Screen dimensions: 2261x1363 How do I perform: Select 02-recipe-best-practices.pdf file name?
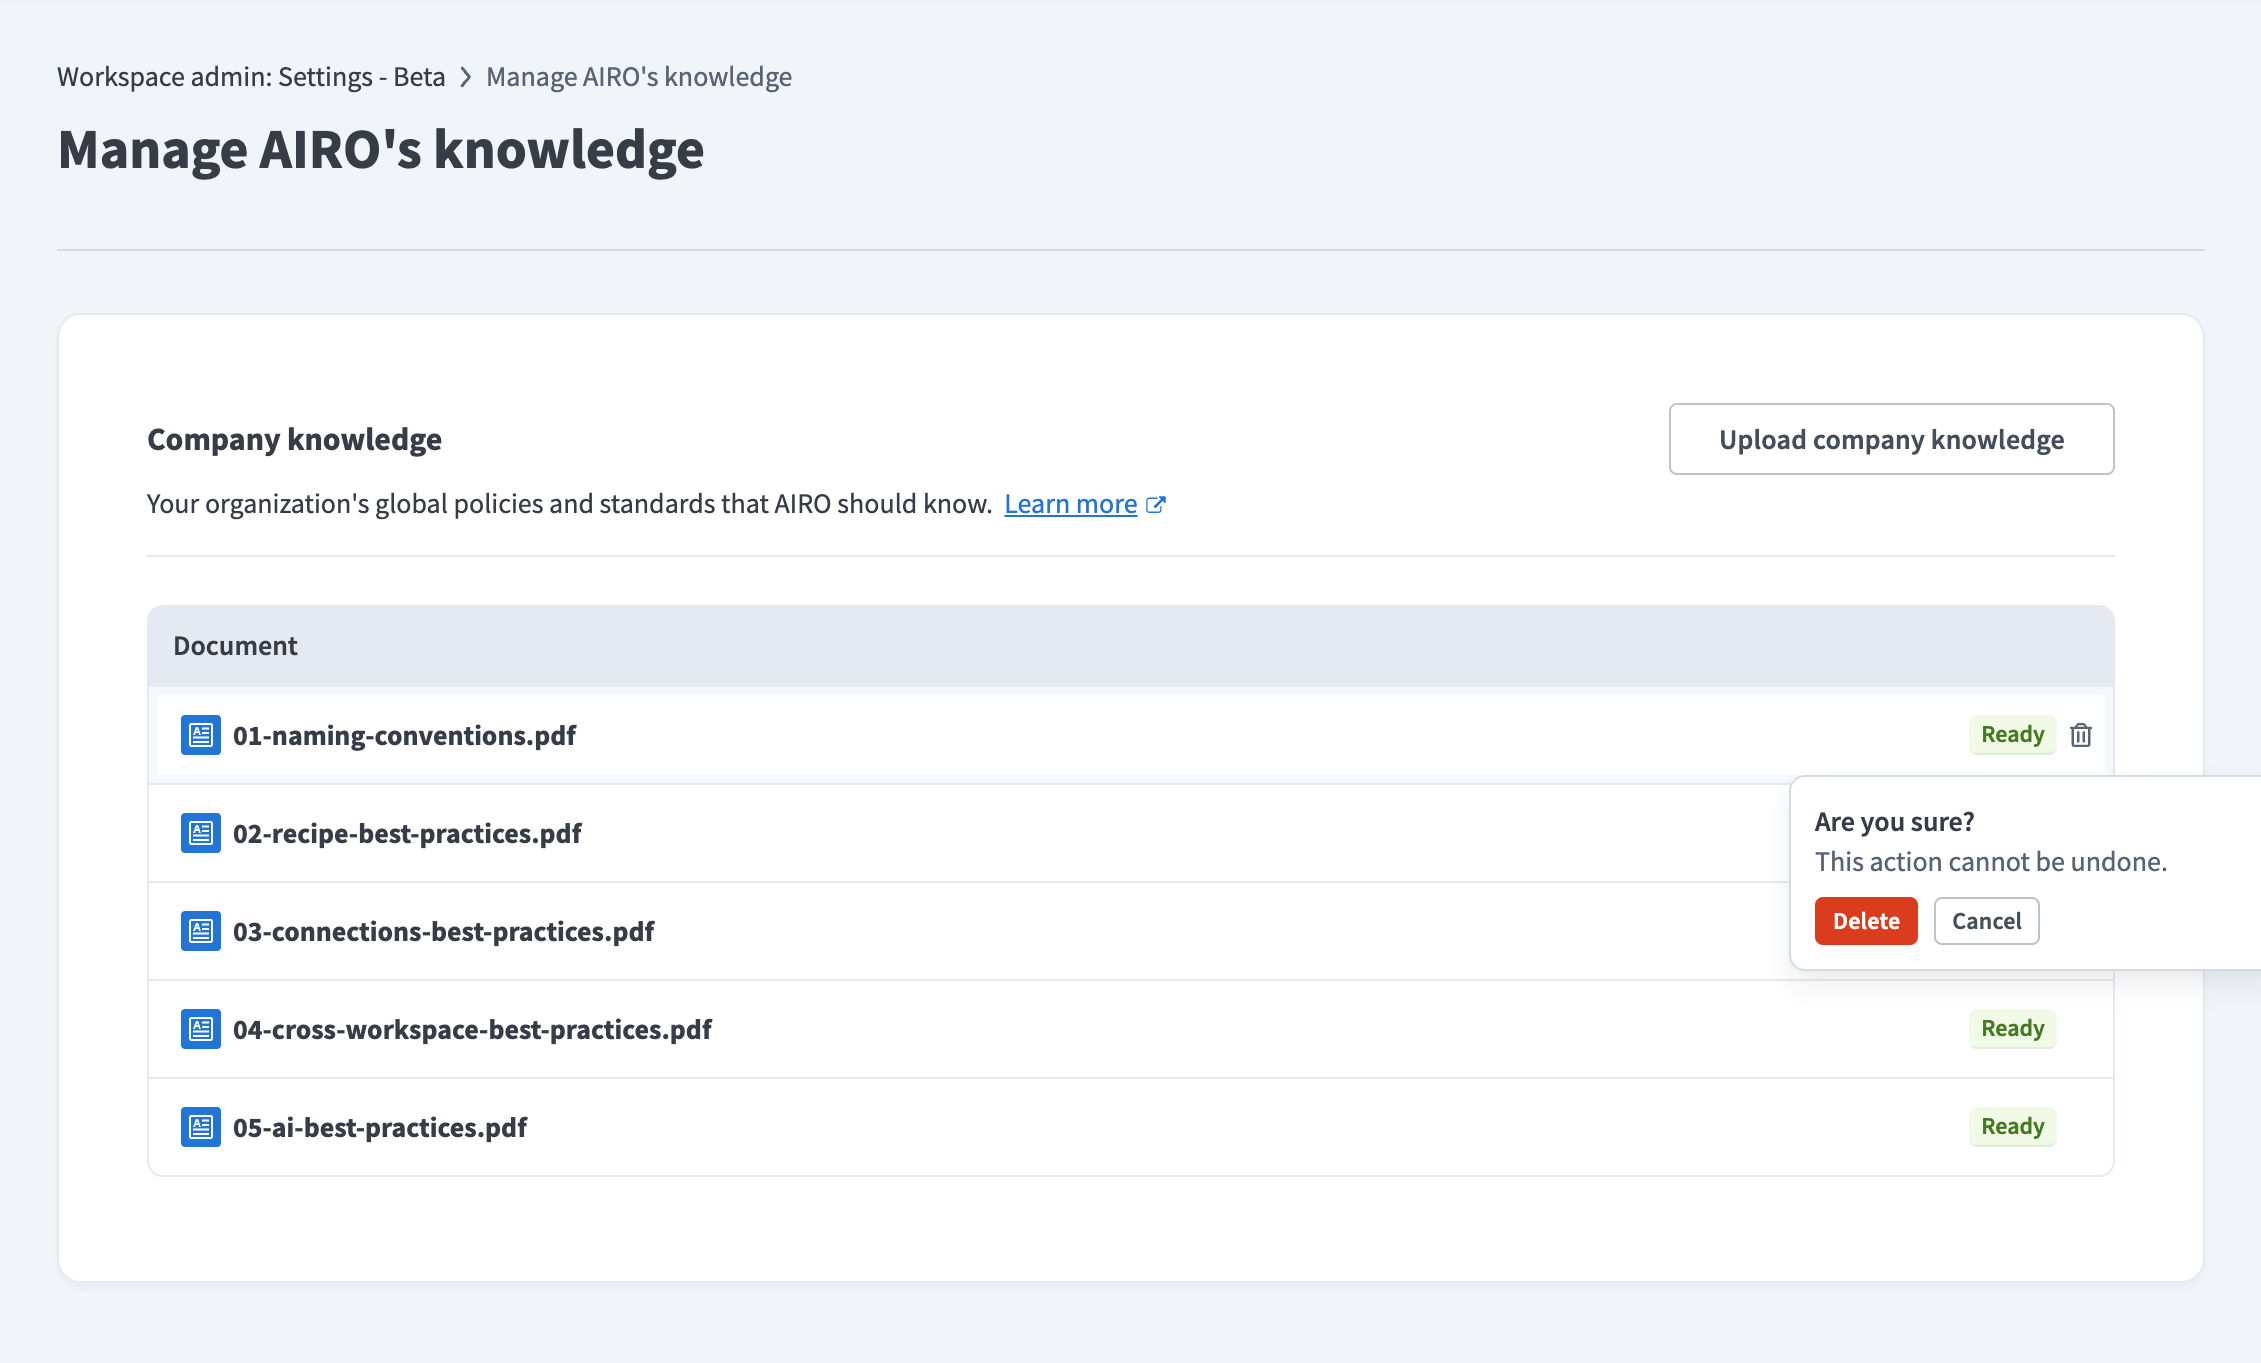(x=407, y=833)
